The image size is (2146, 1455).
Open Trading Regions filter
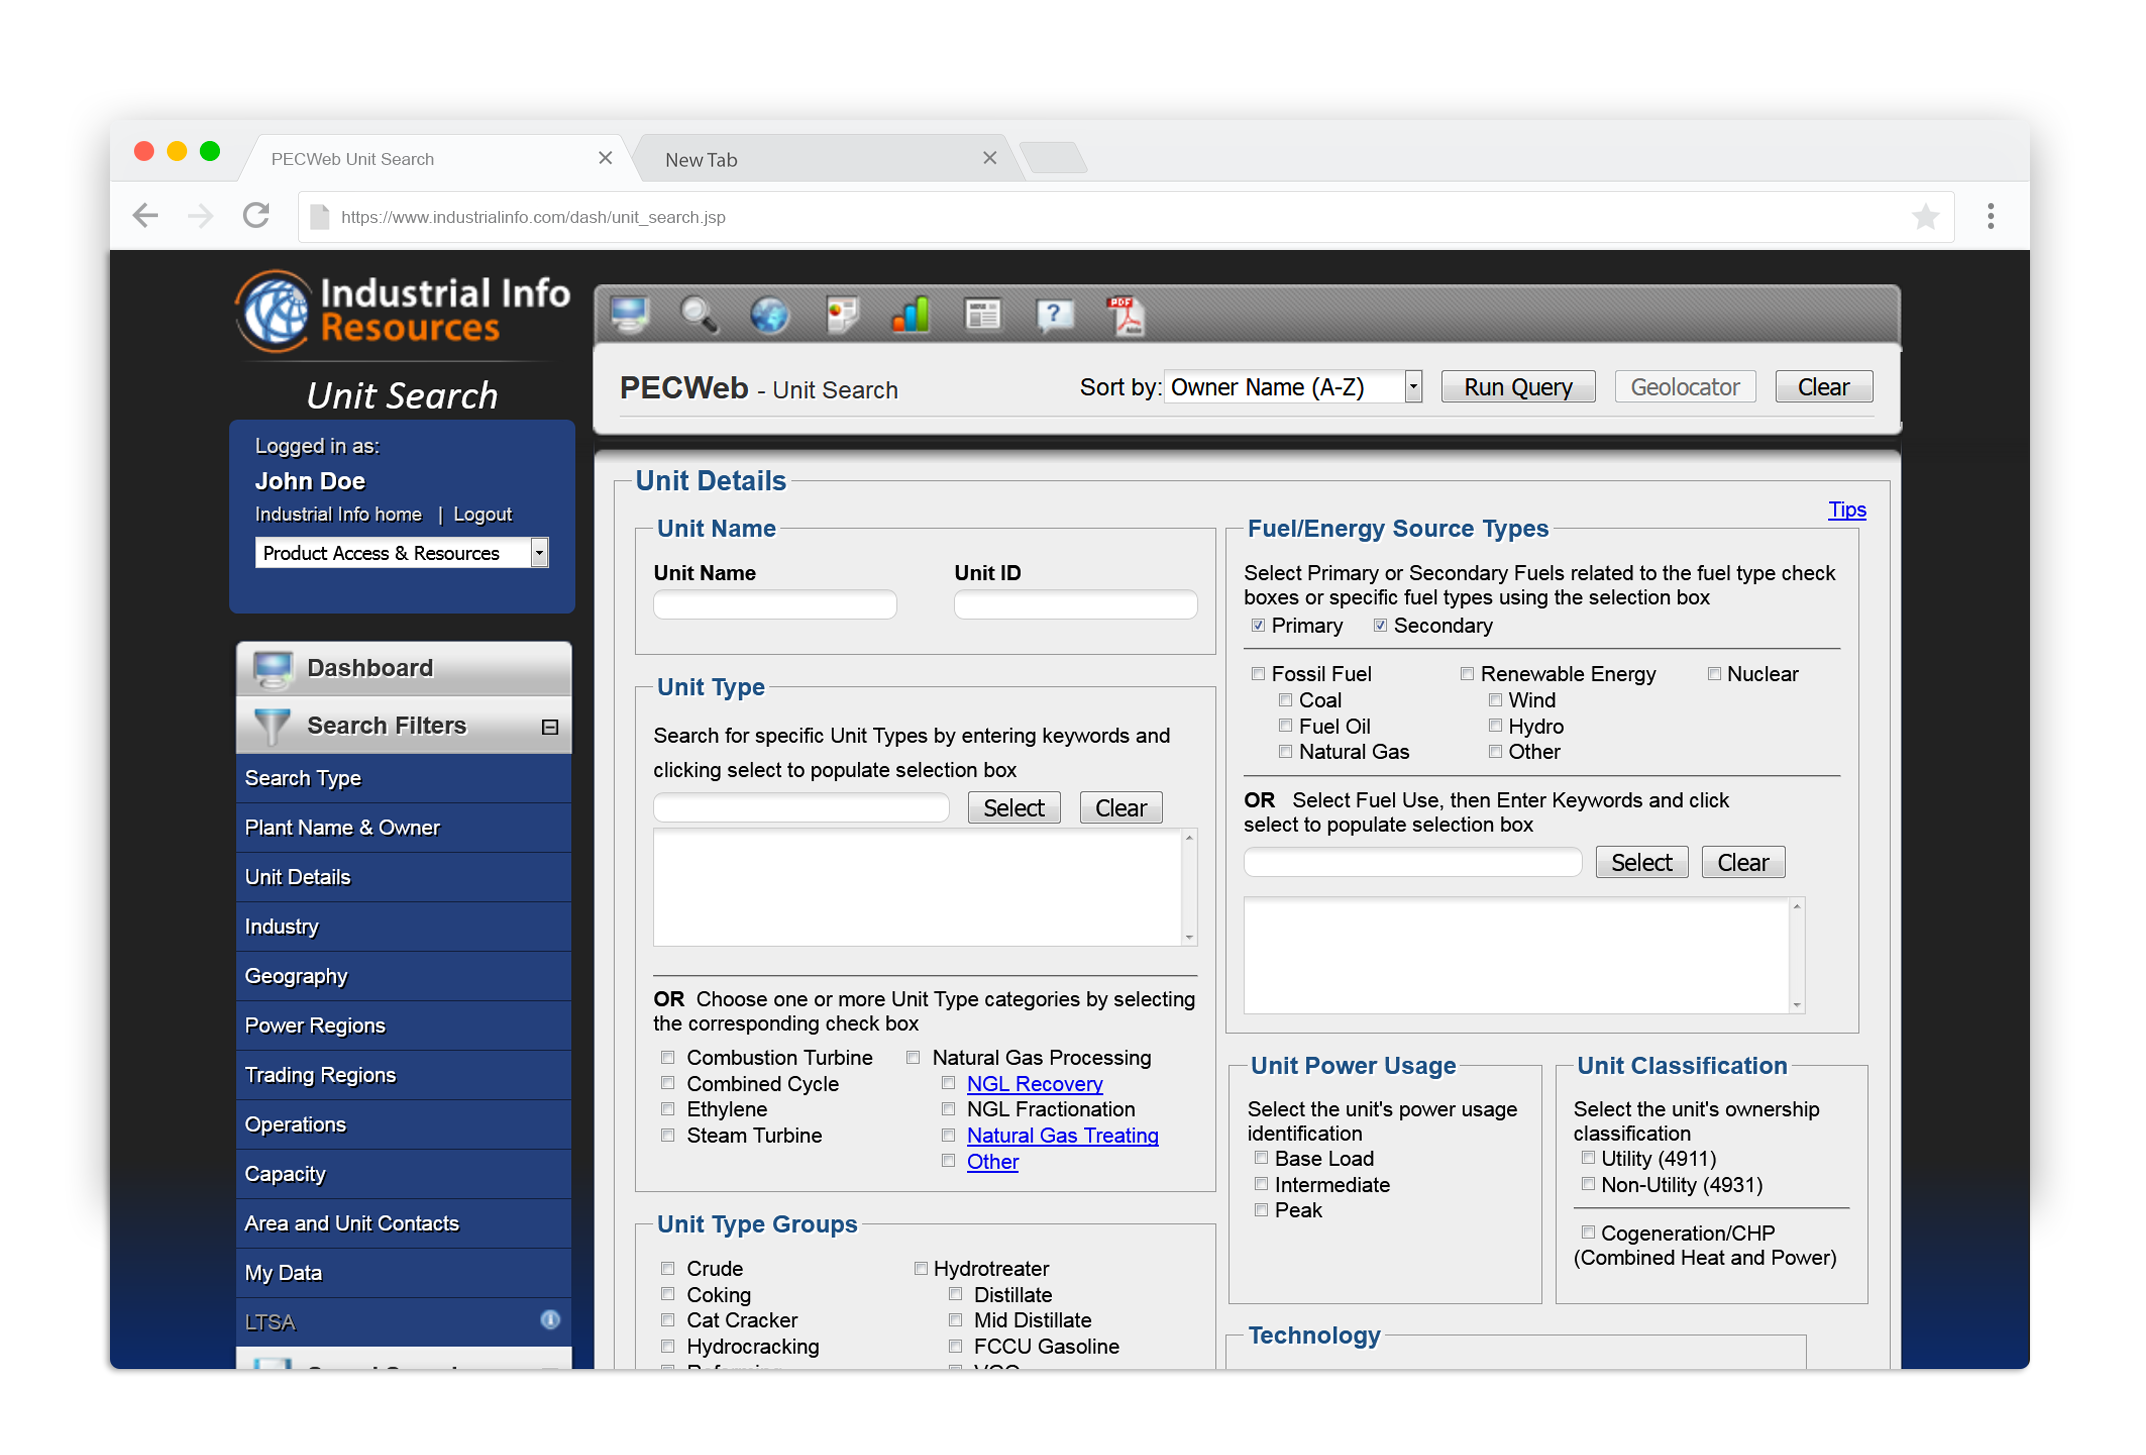(403, 1075)
